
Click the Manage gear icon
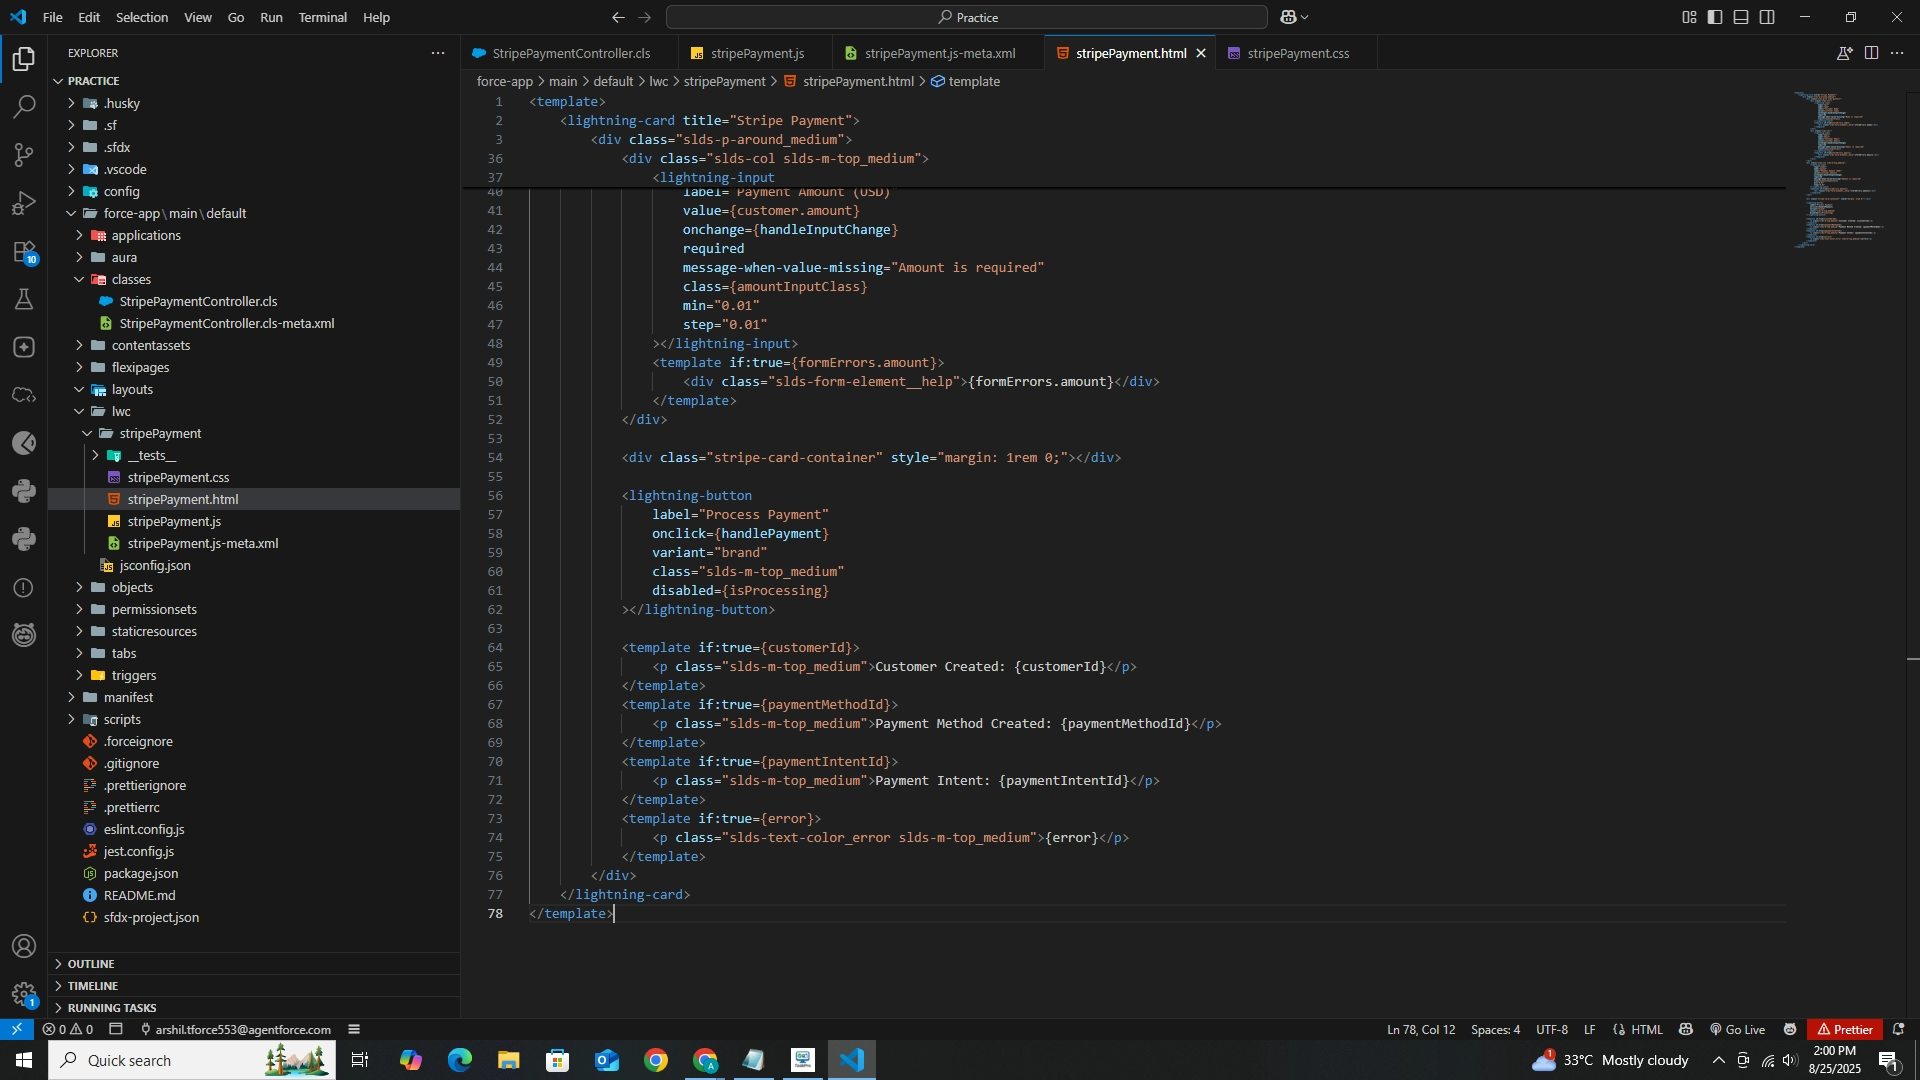24,994
